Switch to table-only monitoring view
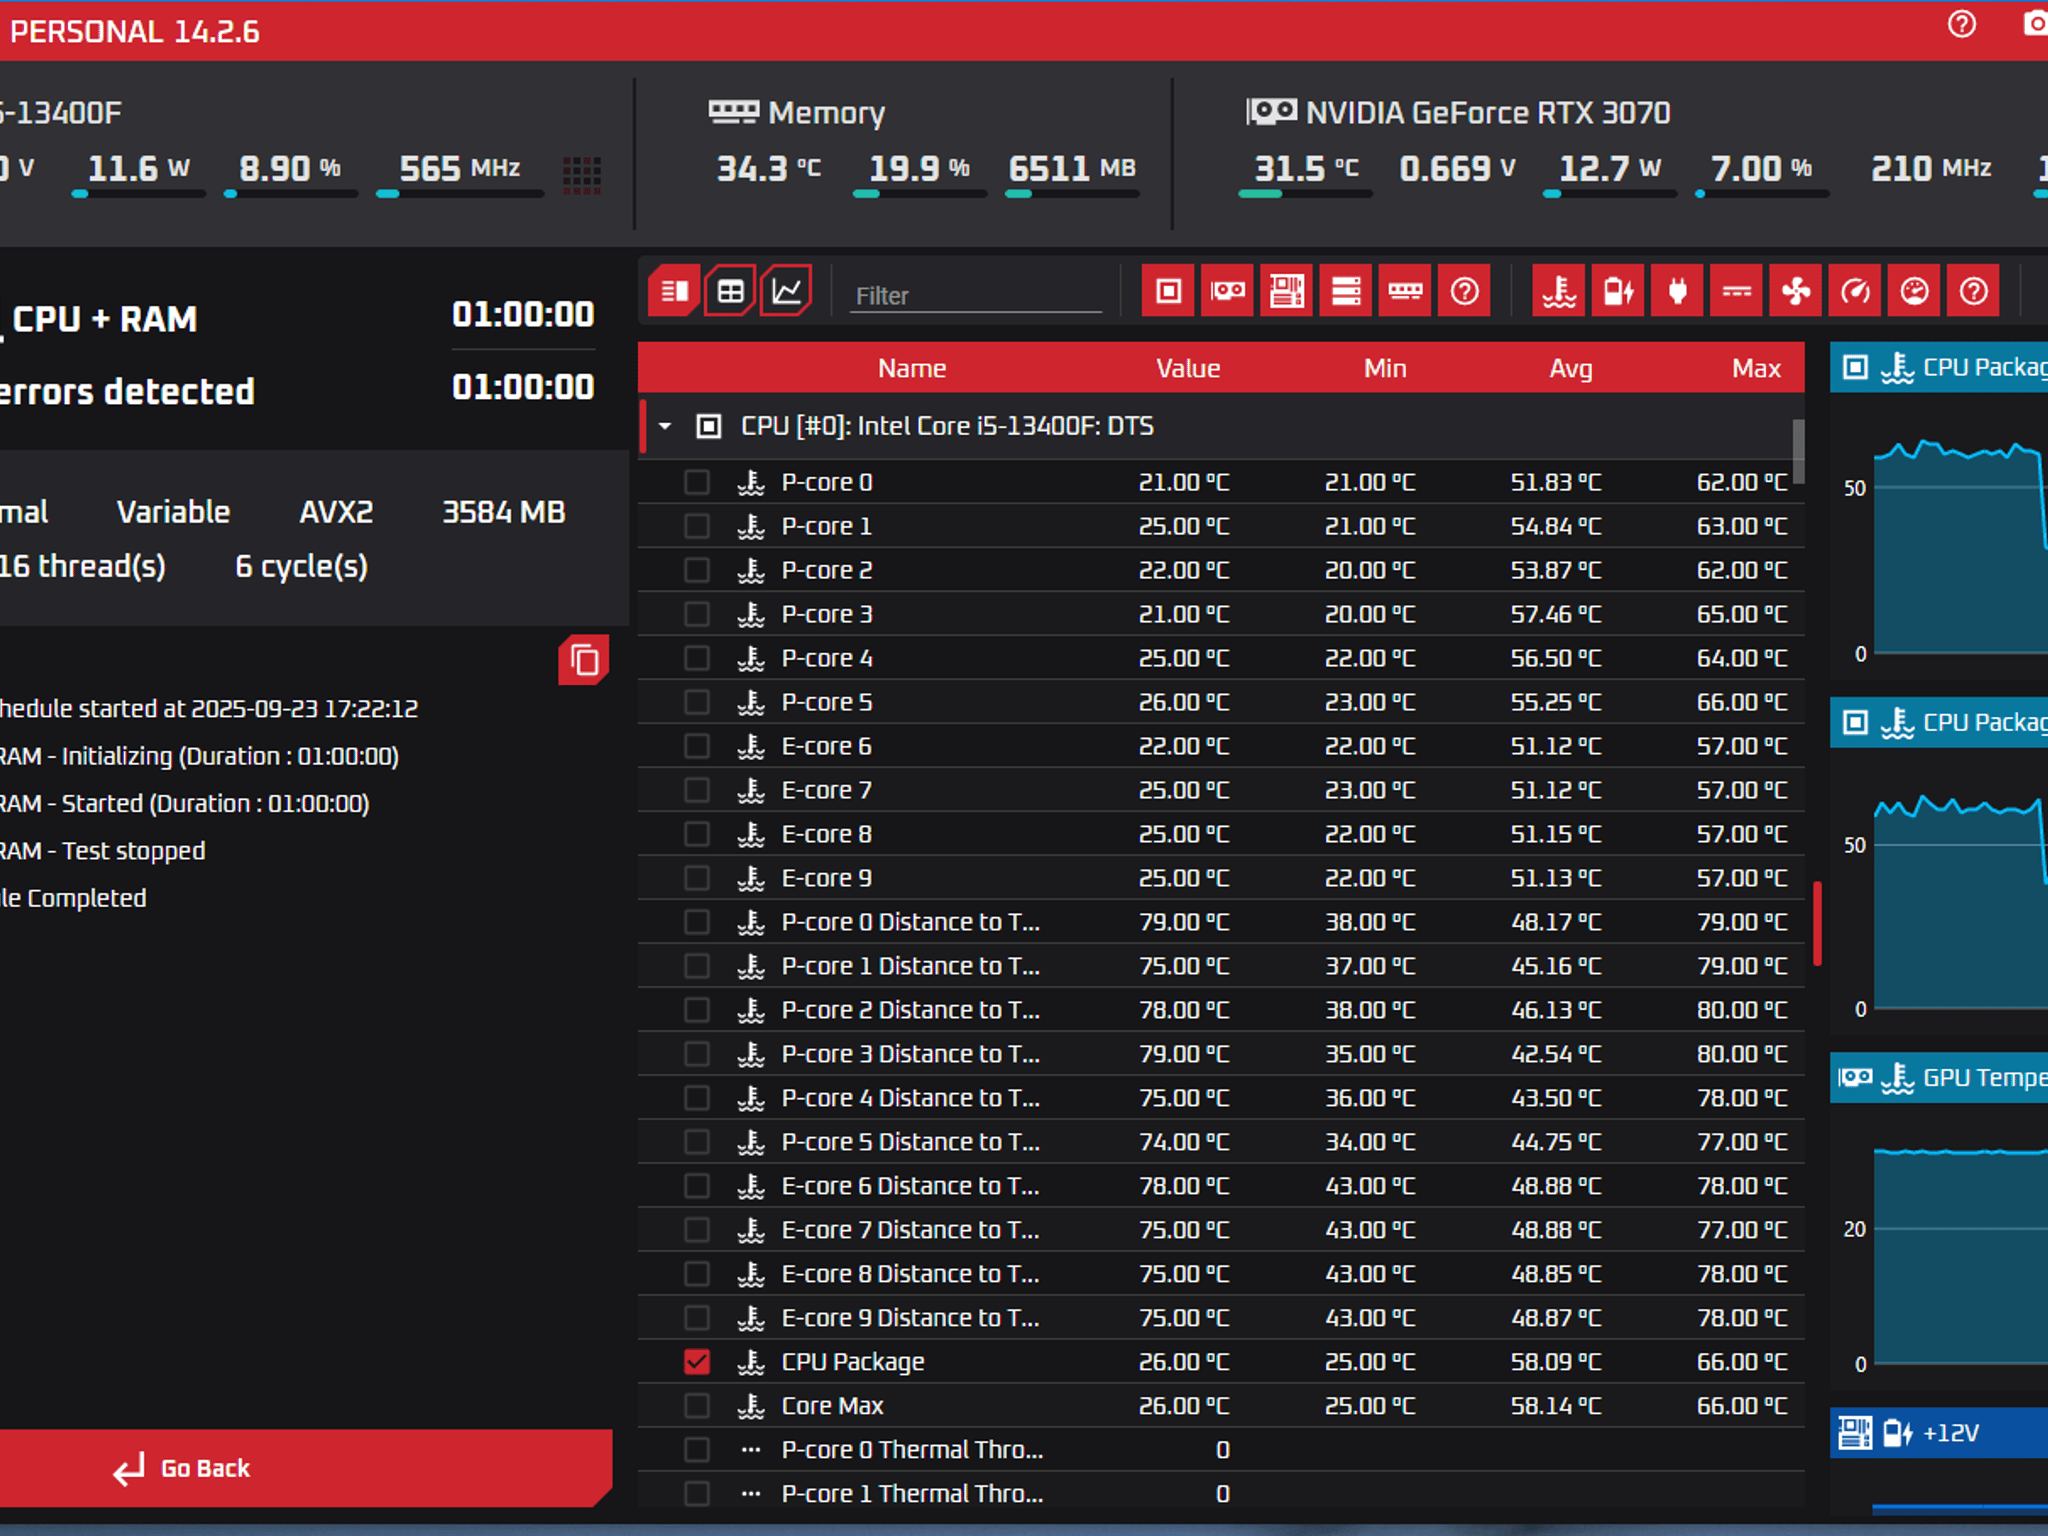Screen dimensions: 2048x1536 (730, 291)
